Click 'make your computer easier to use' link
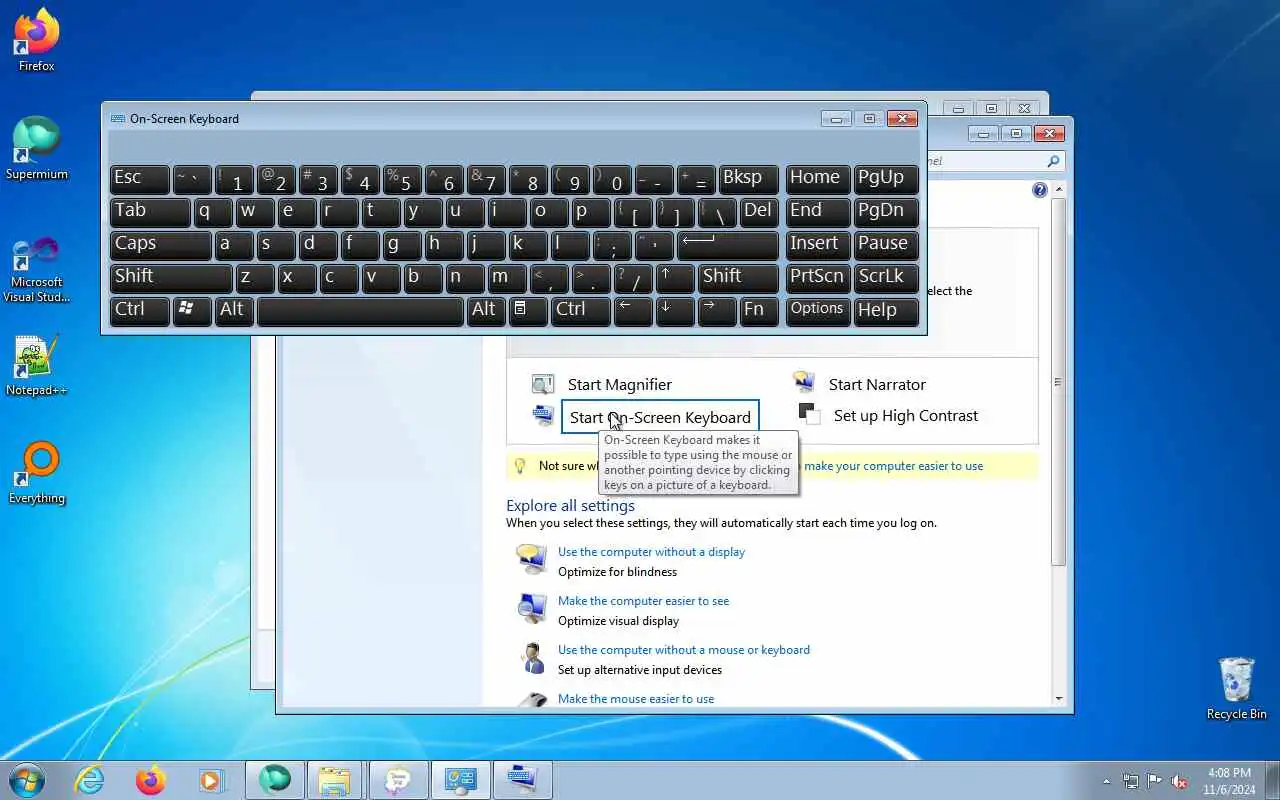Viewport: 1280px width, 800px height. tap(894, 466)
